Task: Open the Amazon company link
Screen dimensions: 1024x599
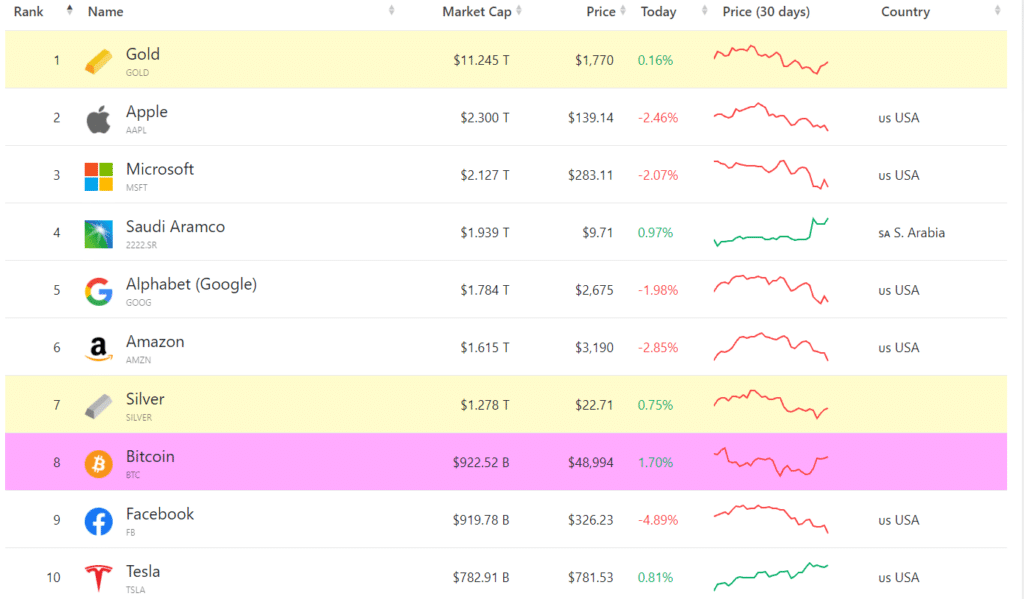Action: click(x=155, y=342)
